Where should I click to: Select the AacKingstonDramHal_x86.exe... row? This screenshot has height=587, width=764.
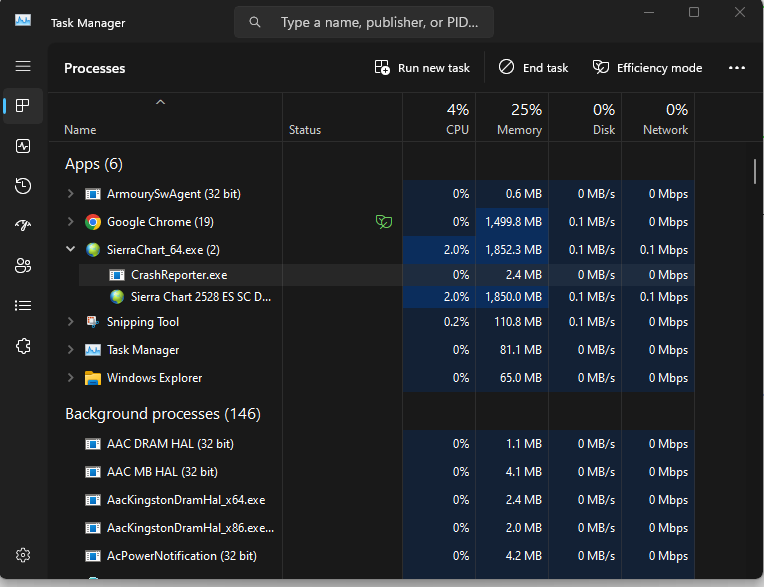[372, 528]
